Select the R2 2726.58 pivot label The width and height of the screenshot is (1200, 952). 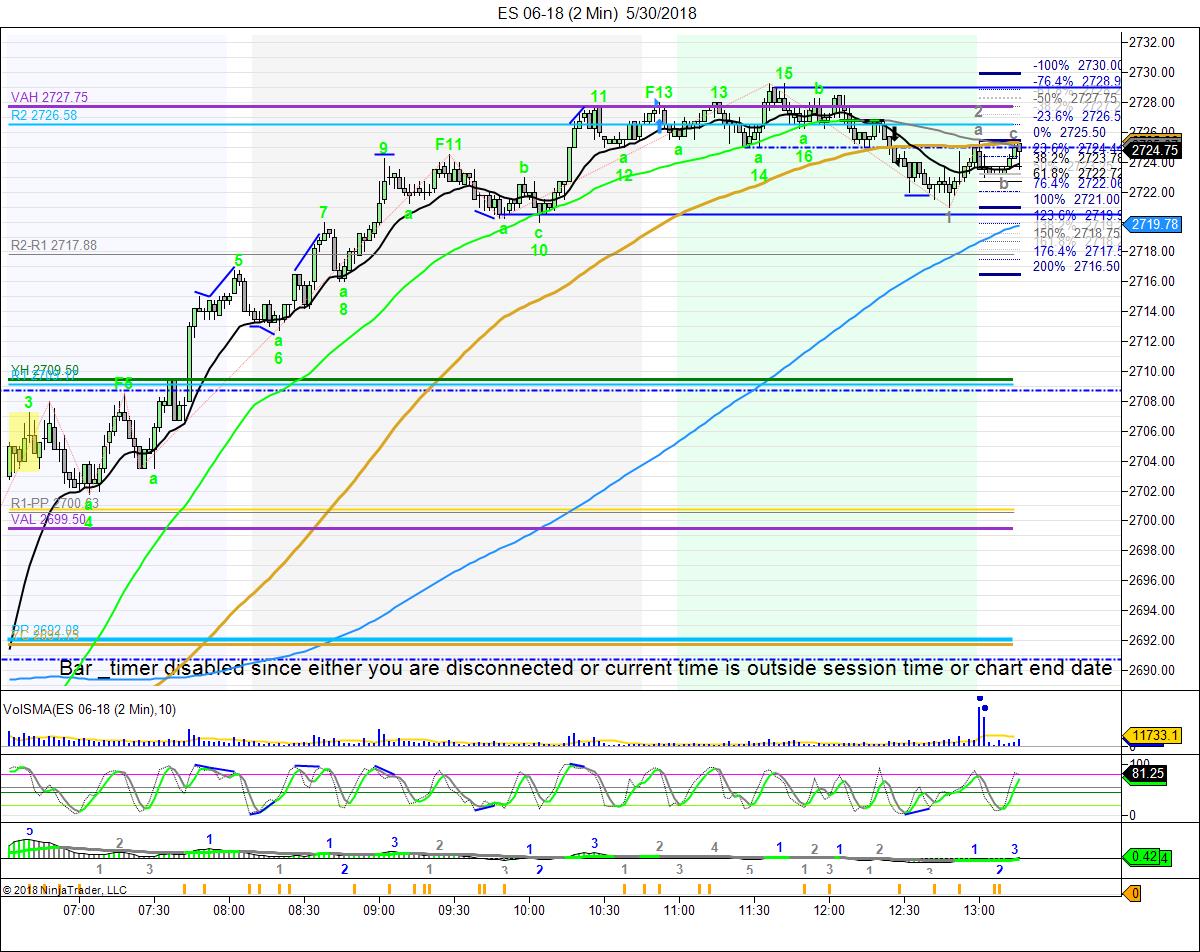click(44, 116)
